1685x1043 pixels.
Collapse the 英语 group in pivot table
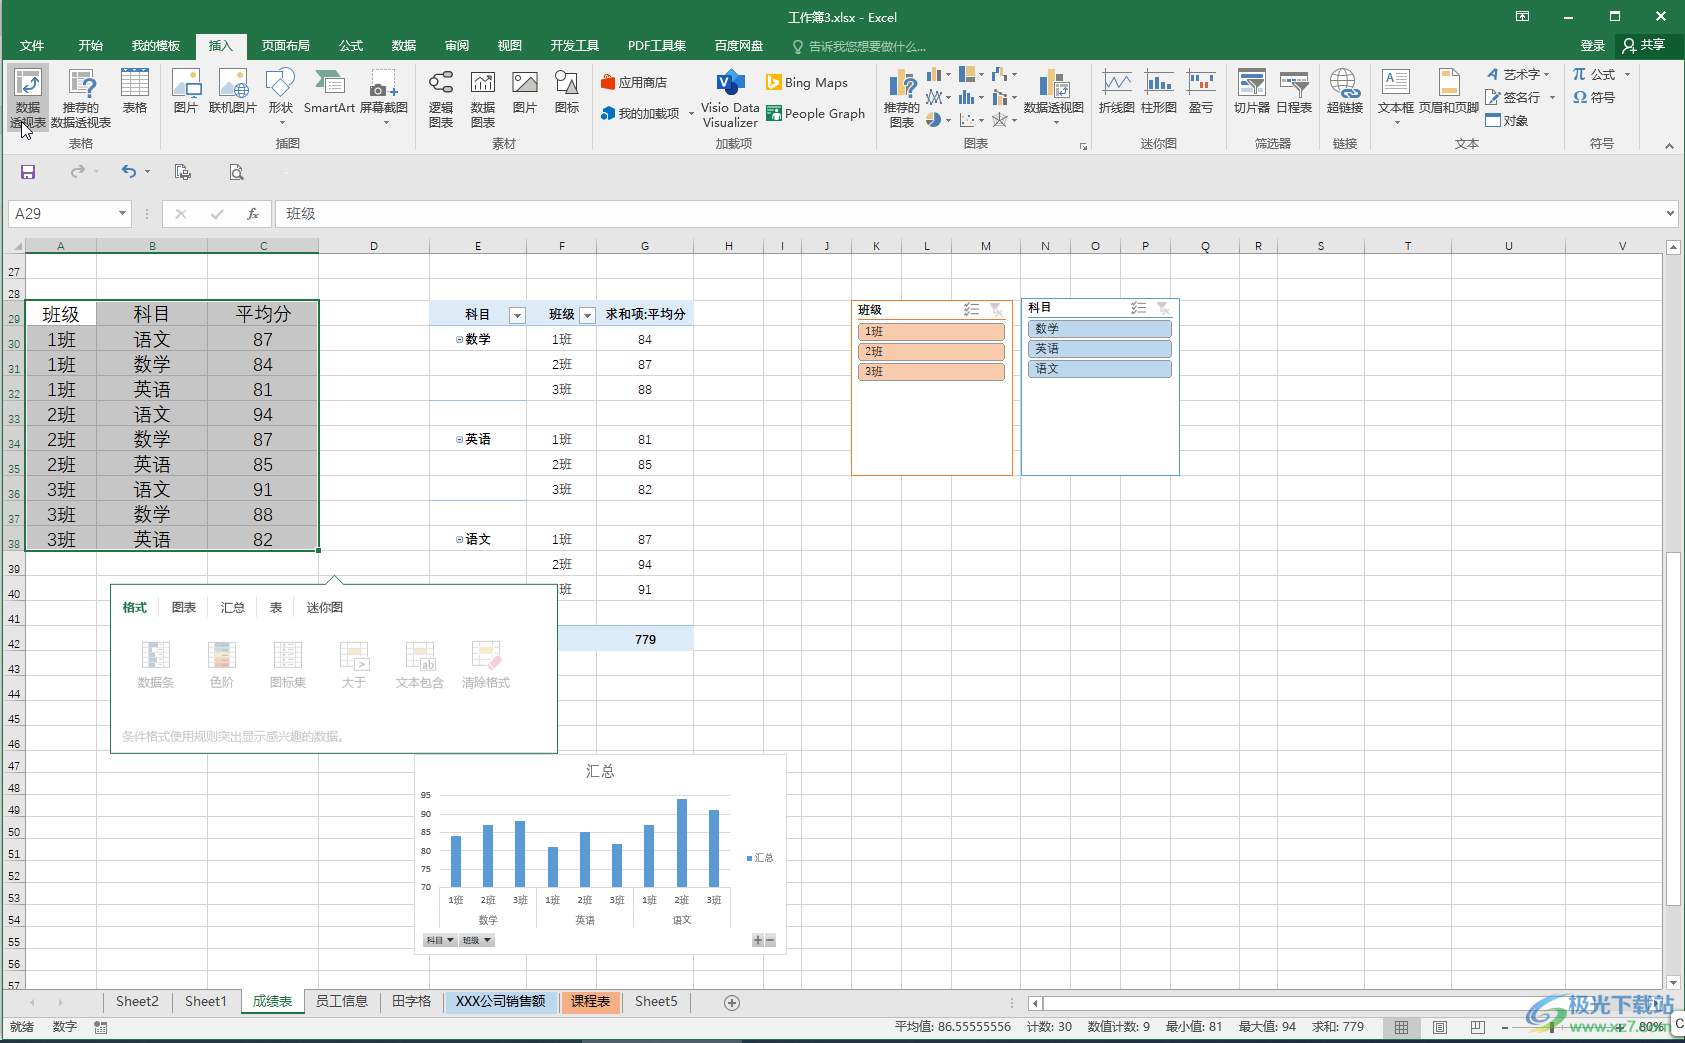pos(460,440)
